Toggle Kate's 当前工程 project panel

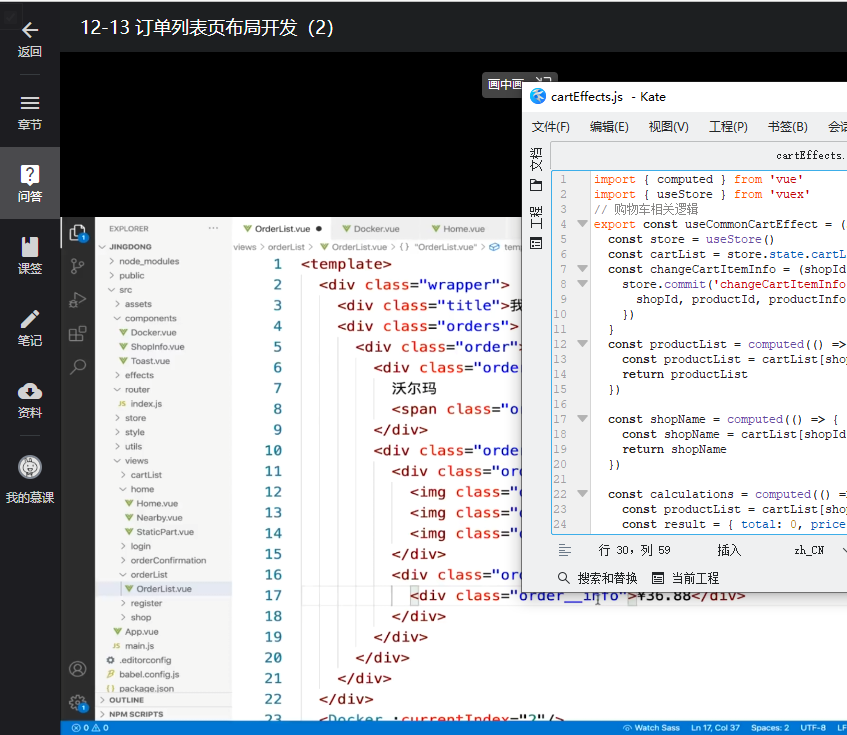(x=685, y=578)
